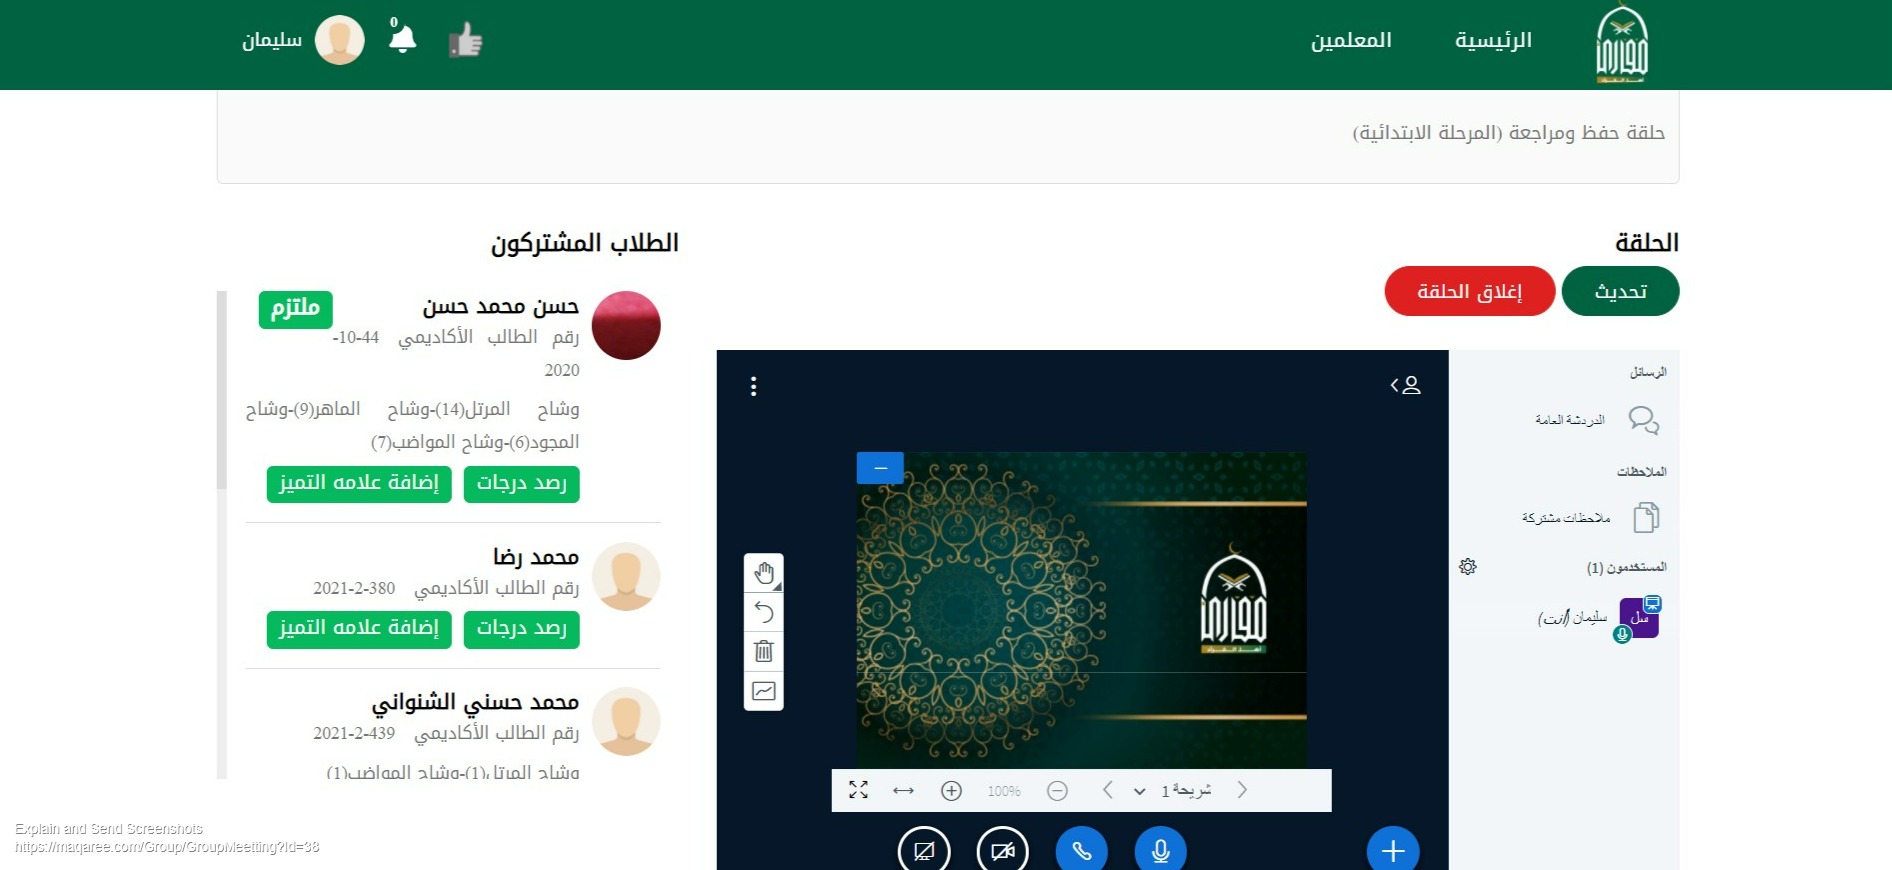Go to الرئيسية in navigation
The width and height of the screenshot is (1892, 870).
coord(1493,40)
